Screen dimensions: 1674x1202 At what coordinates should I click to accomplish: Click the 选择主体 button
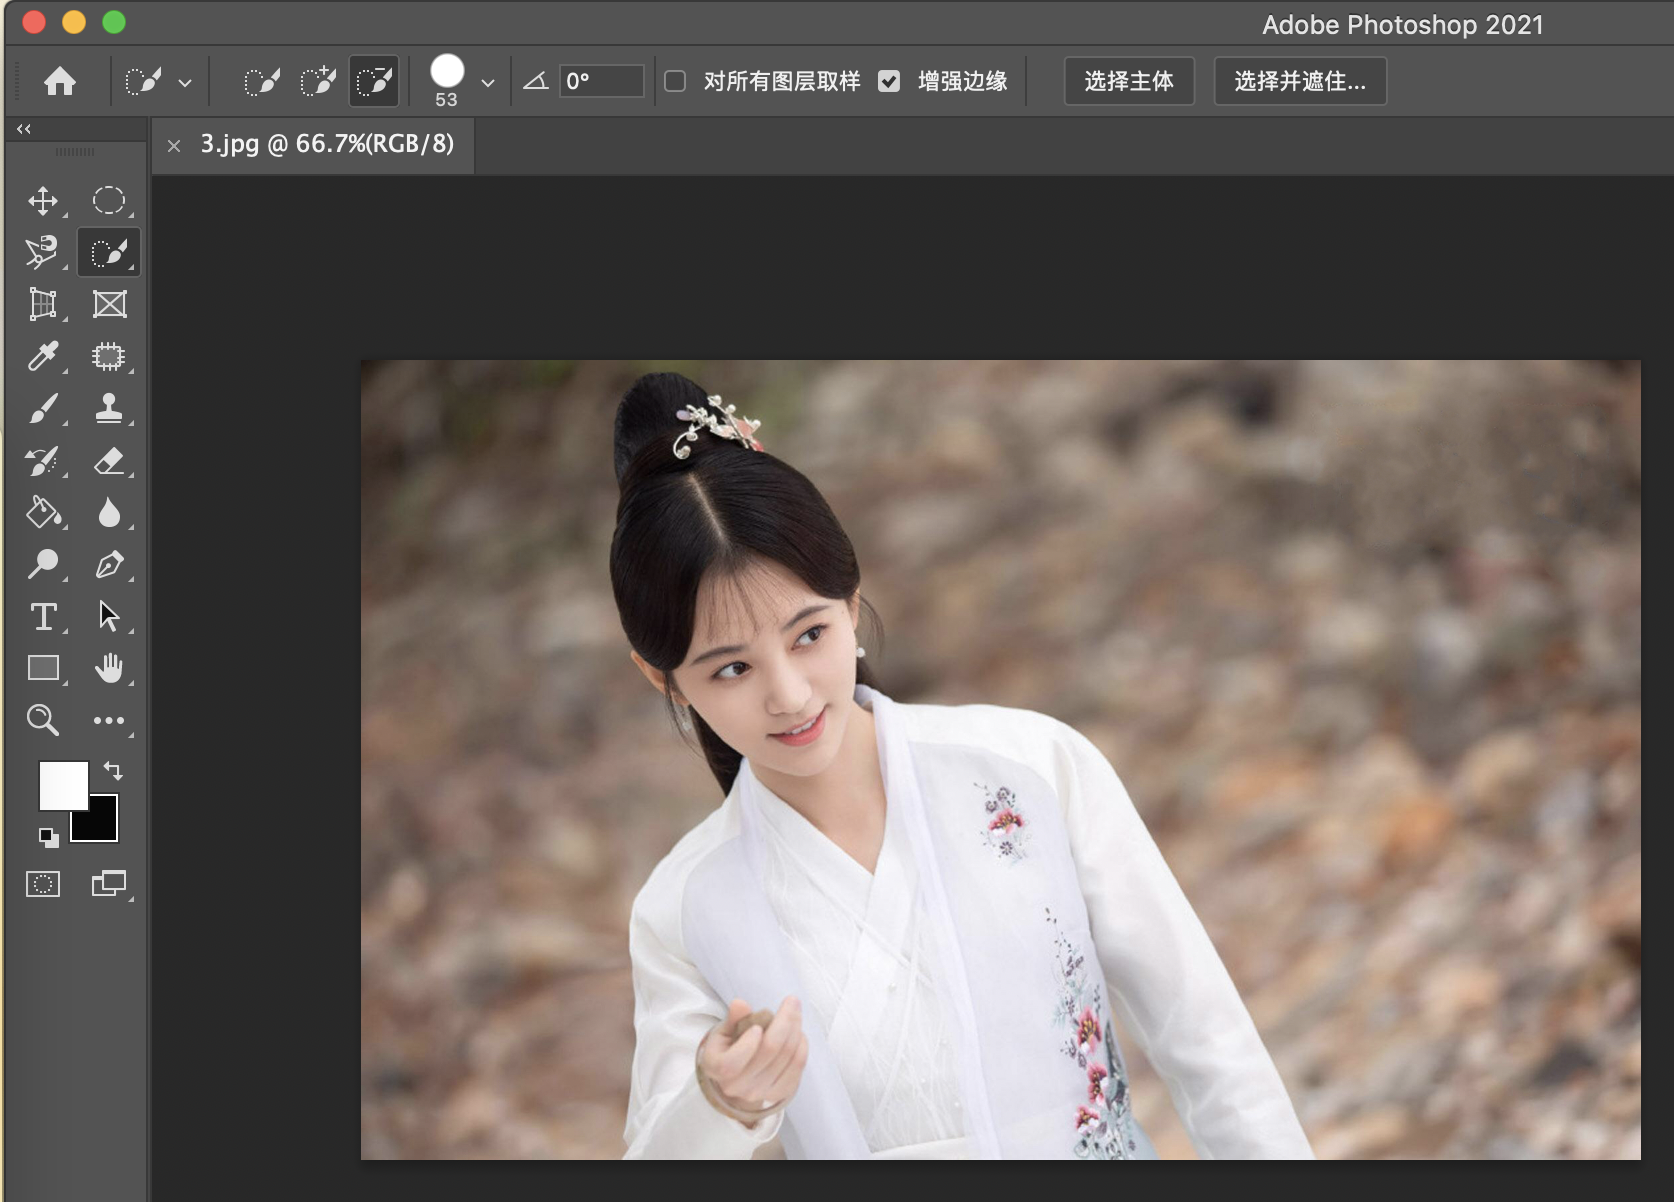pyautogui.click(x=1129, y=81)
